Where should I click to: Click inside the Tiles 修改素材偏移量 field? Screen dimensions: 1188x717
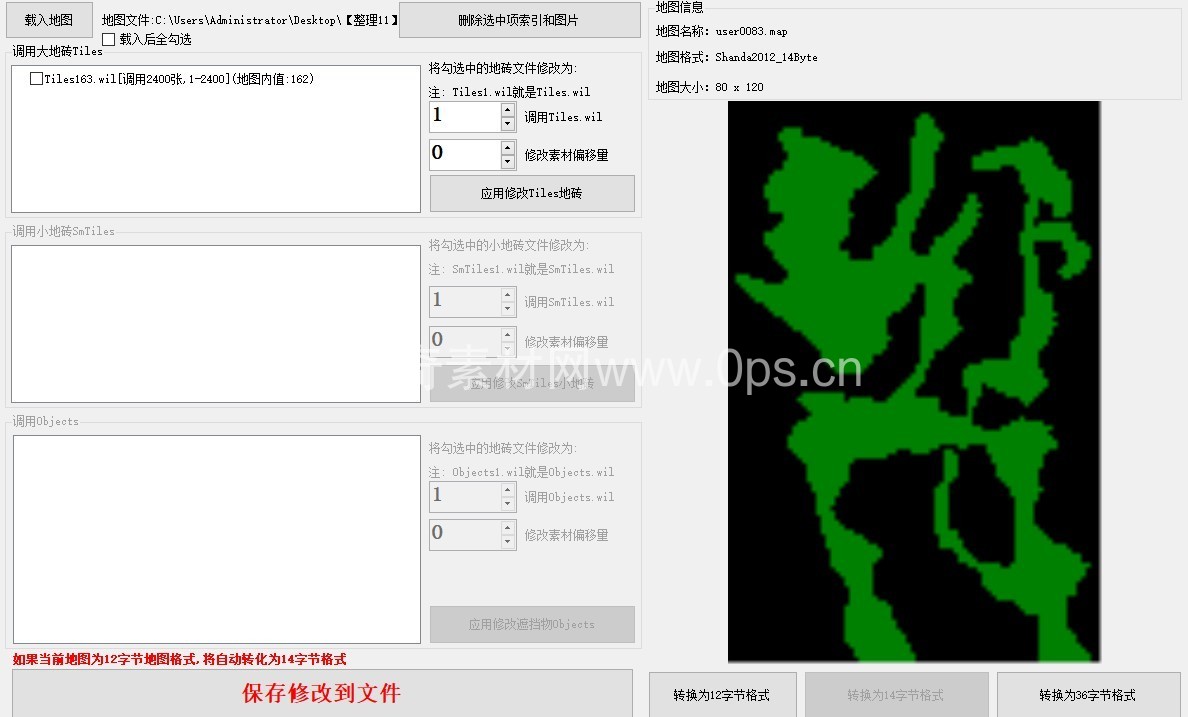(x=464, y=155)
